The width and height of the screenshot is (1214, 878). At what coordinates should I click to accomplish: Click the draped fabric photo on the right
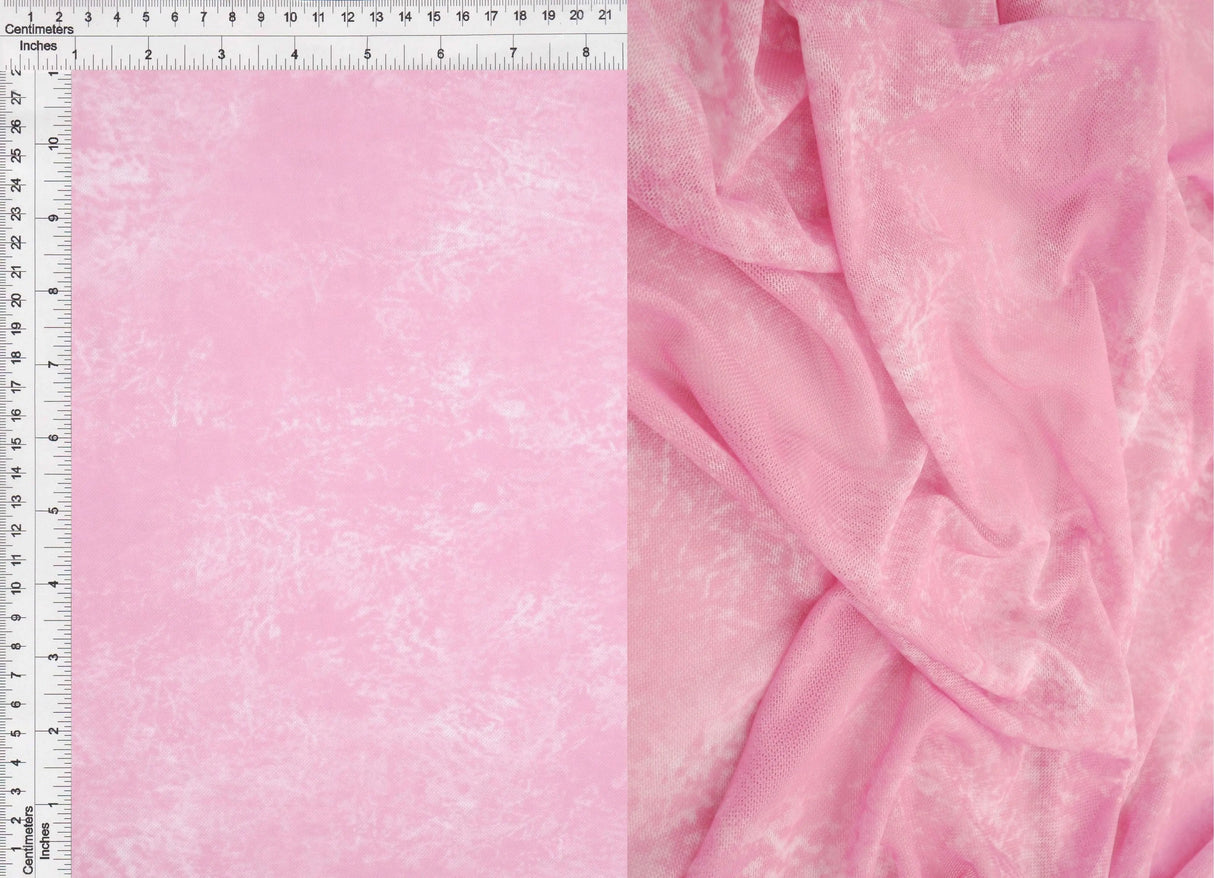[920, 440]
